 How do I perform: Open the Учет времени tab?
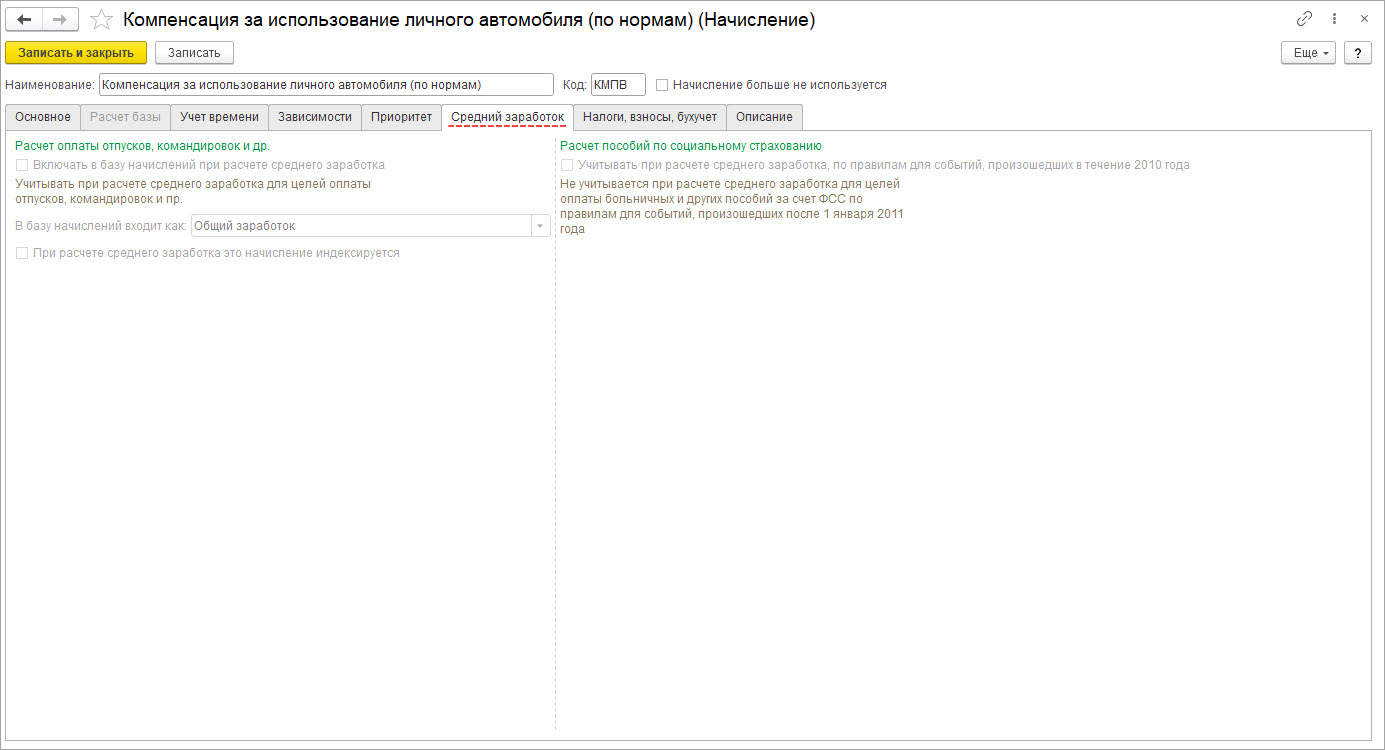[x=219, y=117]
